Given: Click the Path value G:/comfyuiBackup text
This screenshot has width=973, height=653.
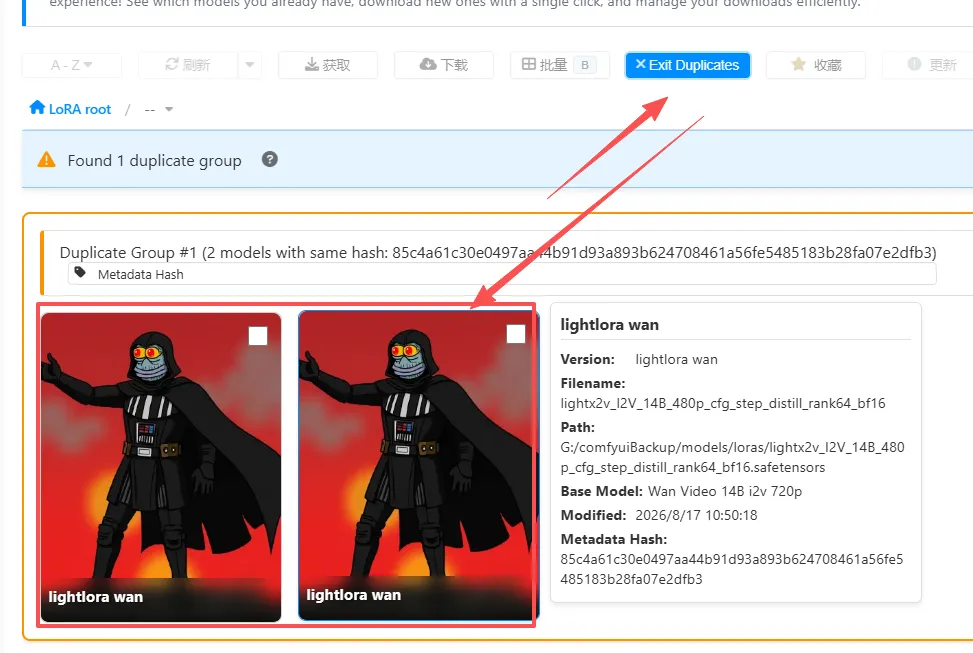Looking at the screenshot, I should coord(732,457).
